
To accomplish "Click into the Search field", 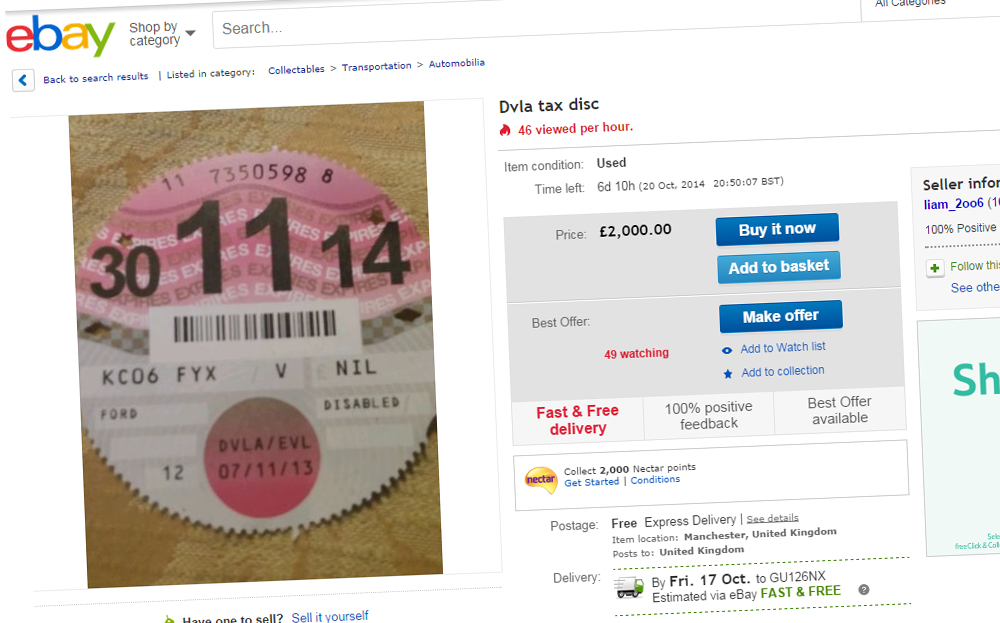I will coord(536,24).
